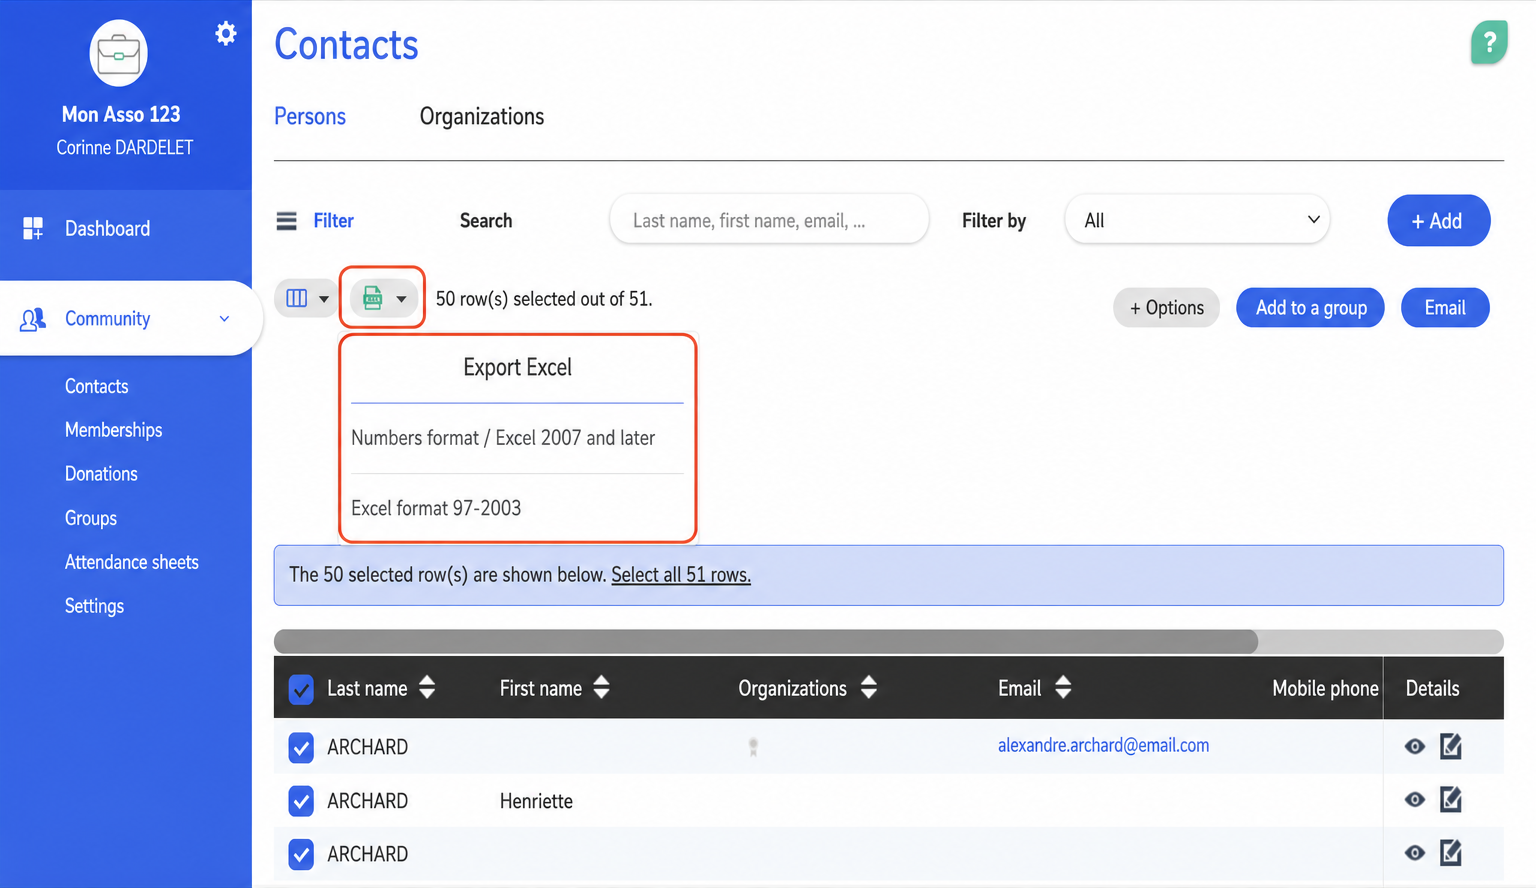
Task: Click the Email button
Action: tap(1445, 308)
